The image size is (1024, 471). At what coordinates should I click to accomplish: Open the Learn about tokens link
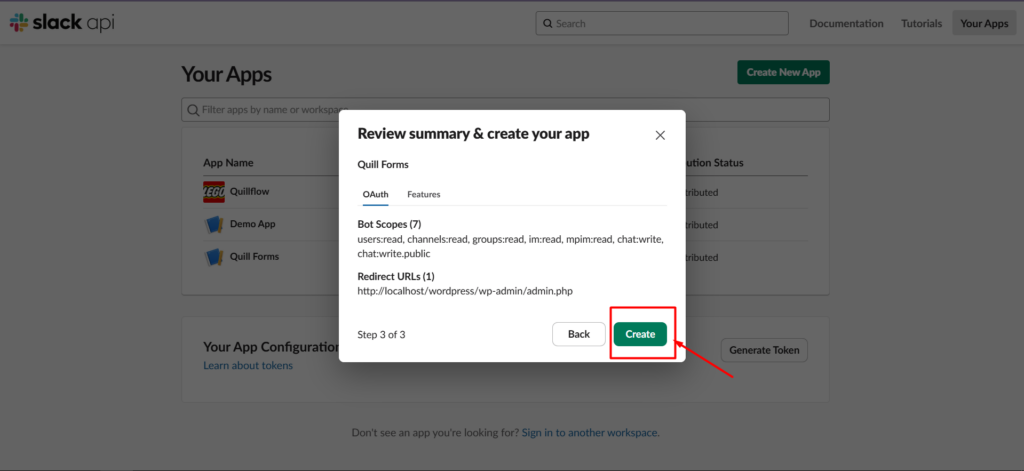click(x=248, y=365)
